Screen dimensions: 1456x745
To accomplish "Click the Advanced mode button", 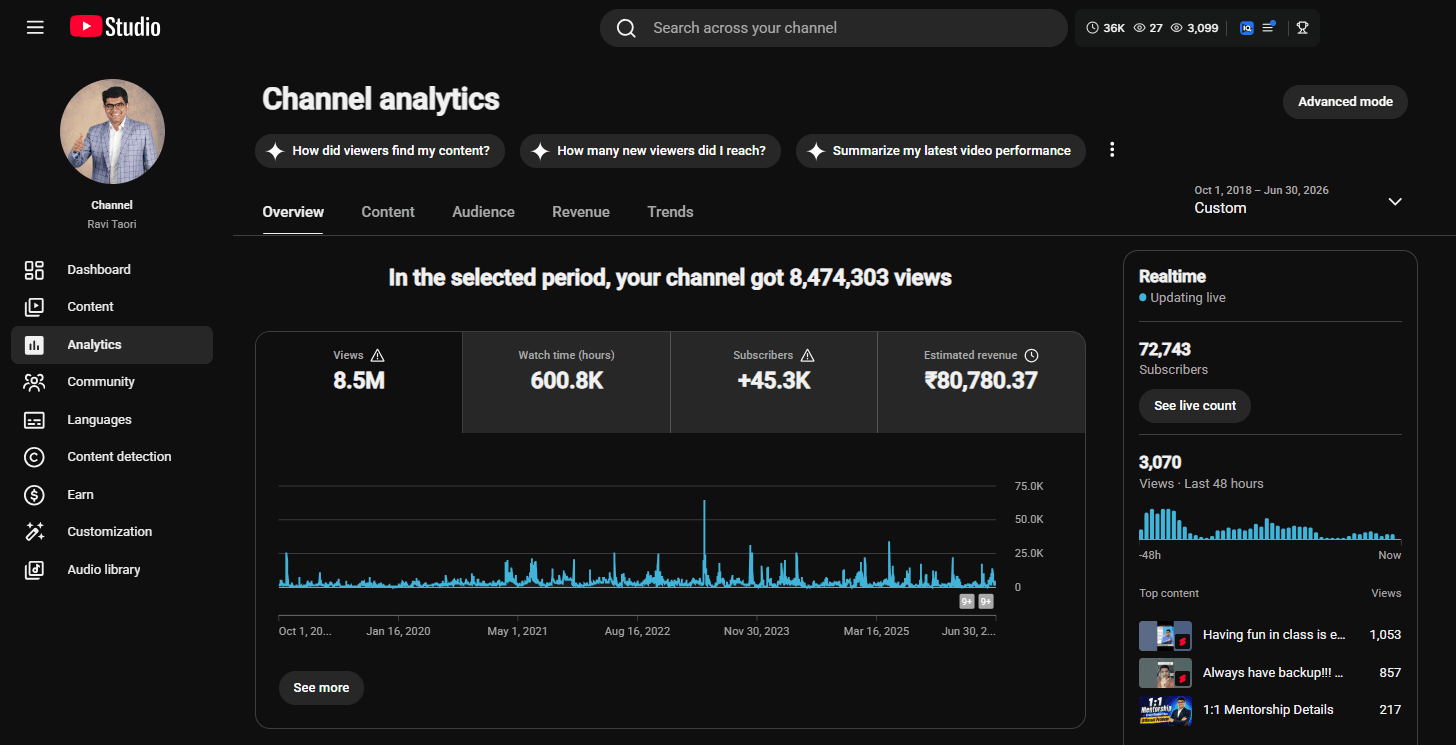I will 1345,102.
